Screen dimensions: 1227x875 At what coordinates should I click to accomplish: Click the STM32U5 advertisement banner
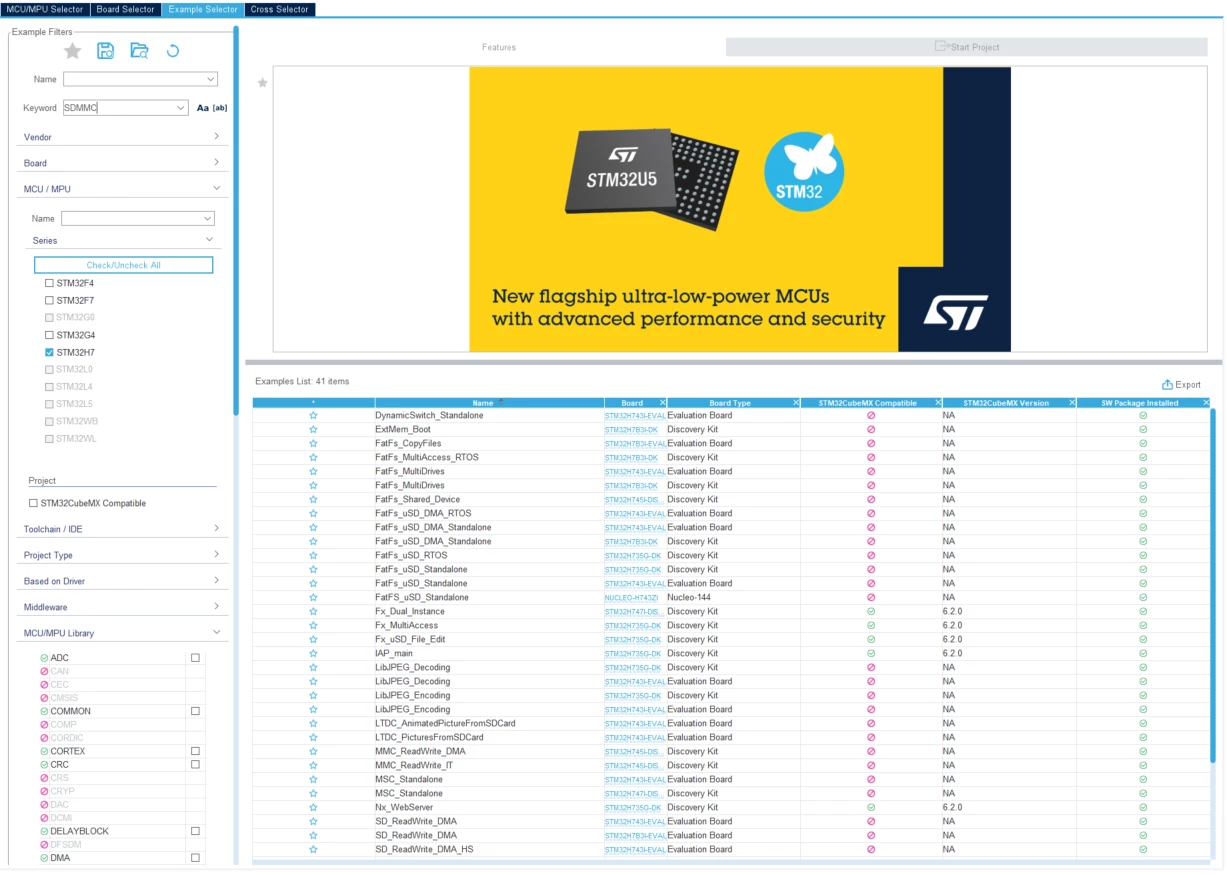pyautogui.click(x=740, y=209)
